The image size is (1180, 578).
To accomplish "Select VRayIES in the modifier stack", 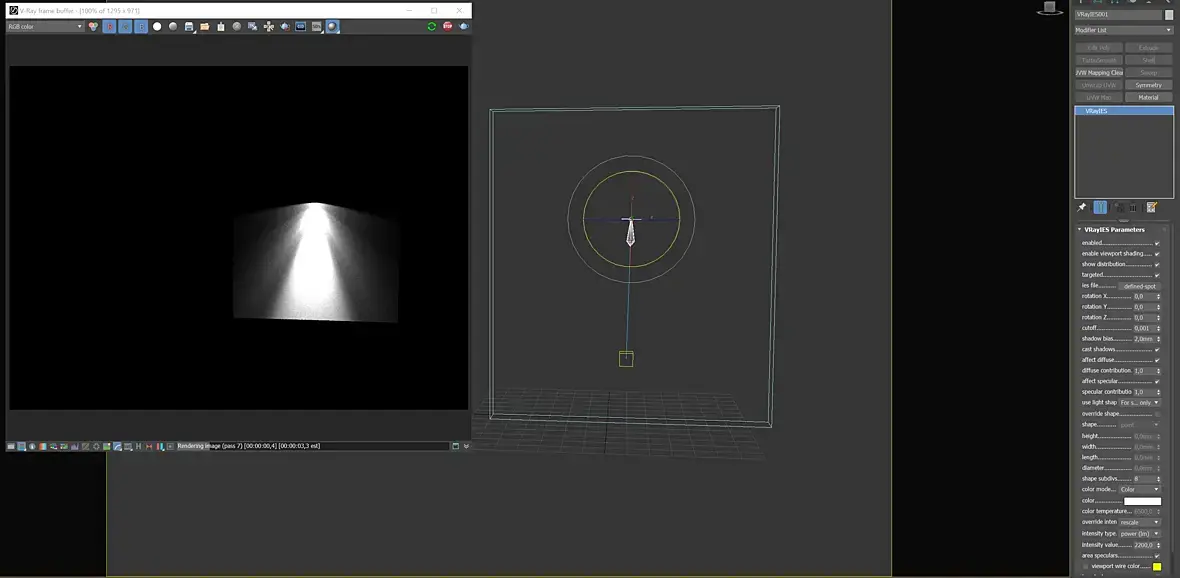I will 1124,111.
